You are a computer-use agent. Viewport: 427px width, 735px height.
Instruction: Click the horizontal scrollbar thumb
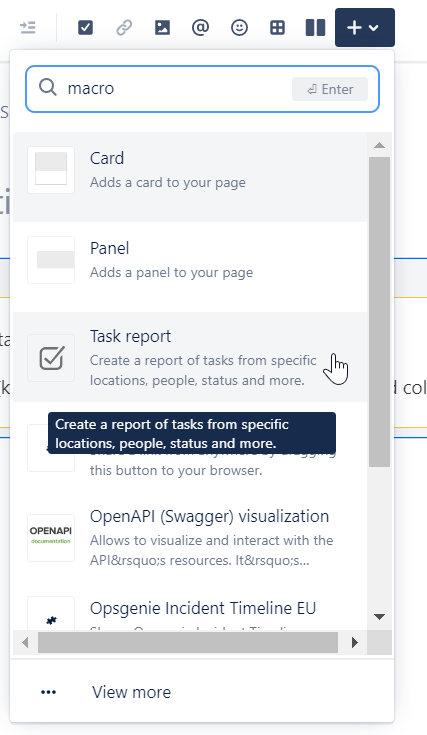tap(188, 642)
